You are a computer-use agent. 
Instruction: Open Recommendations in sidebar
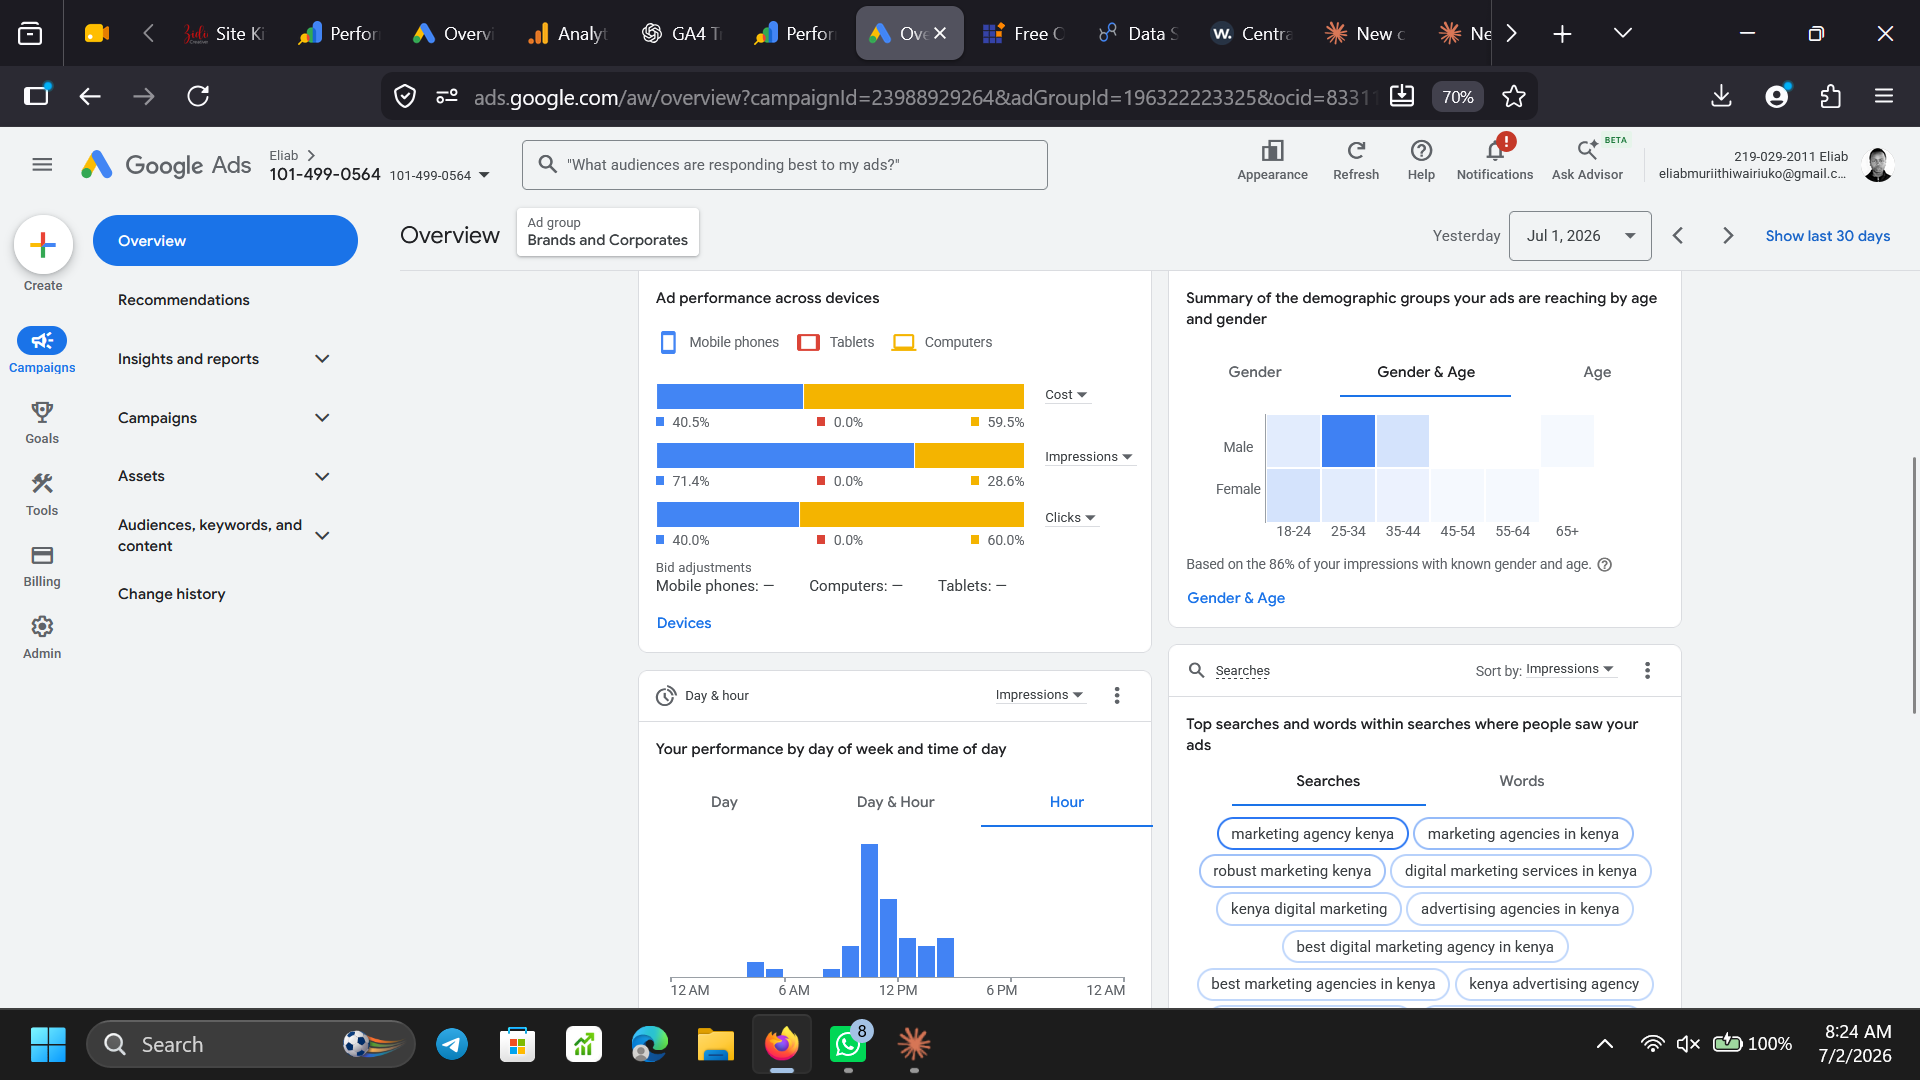tap(184, 300)
